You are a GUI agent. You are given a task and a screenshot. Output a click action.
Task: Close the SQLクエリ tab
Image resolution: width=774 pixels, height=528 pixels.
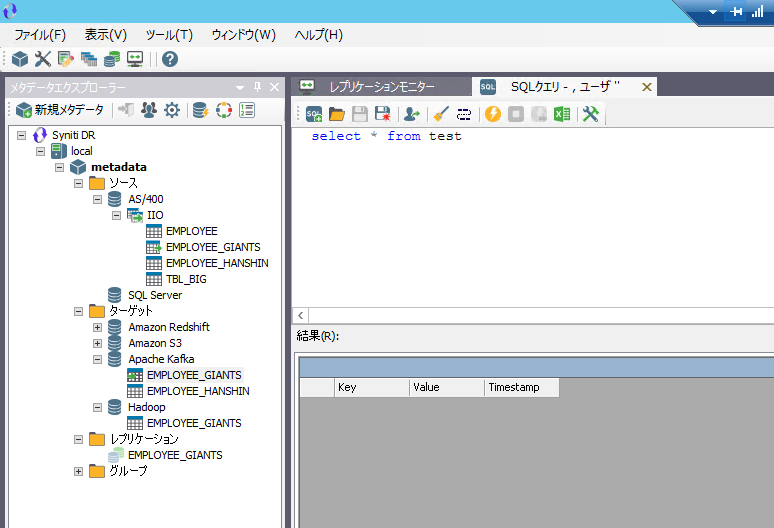[647, 87]
